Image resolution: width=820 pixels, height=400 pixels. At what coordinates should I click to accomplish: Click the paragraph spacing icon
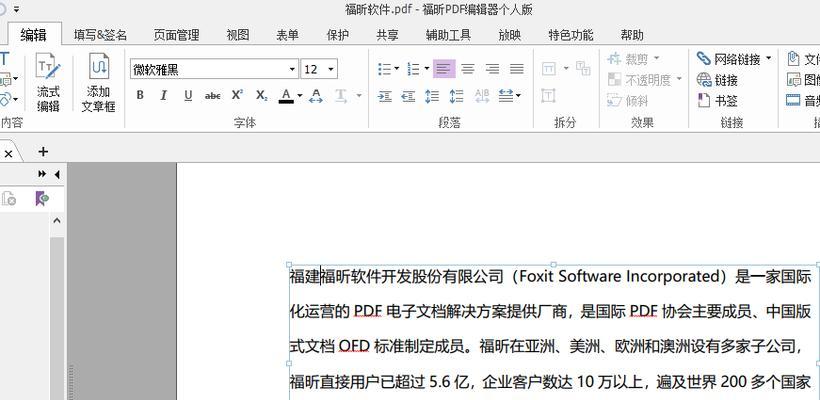(457, 96)
